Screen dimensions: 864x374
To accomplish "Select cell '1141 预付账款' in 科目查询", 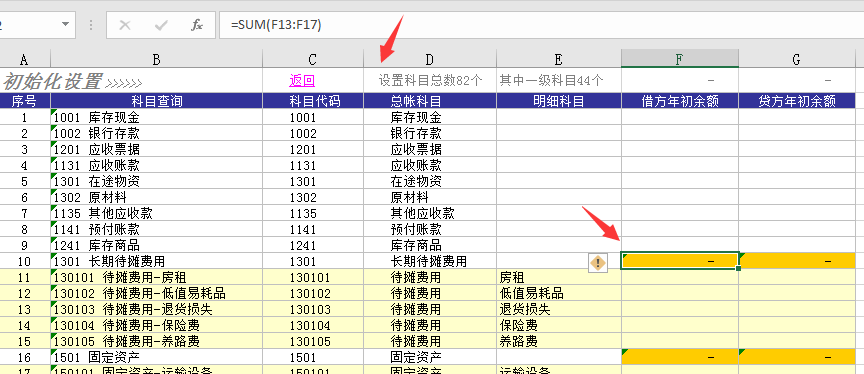I will point(156,229).
